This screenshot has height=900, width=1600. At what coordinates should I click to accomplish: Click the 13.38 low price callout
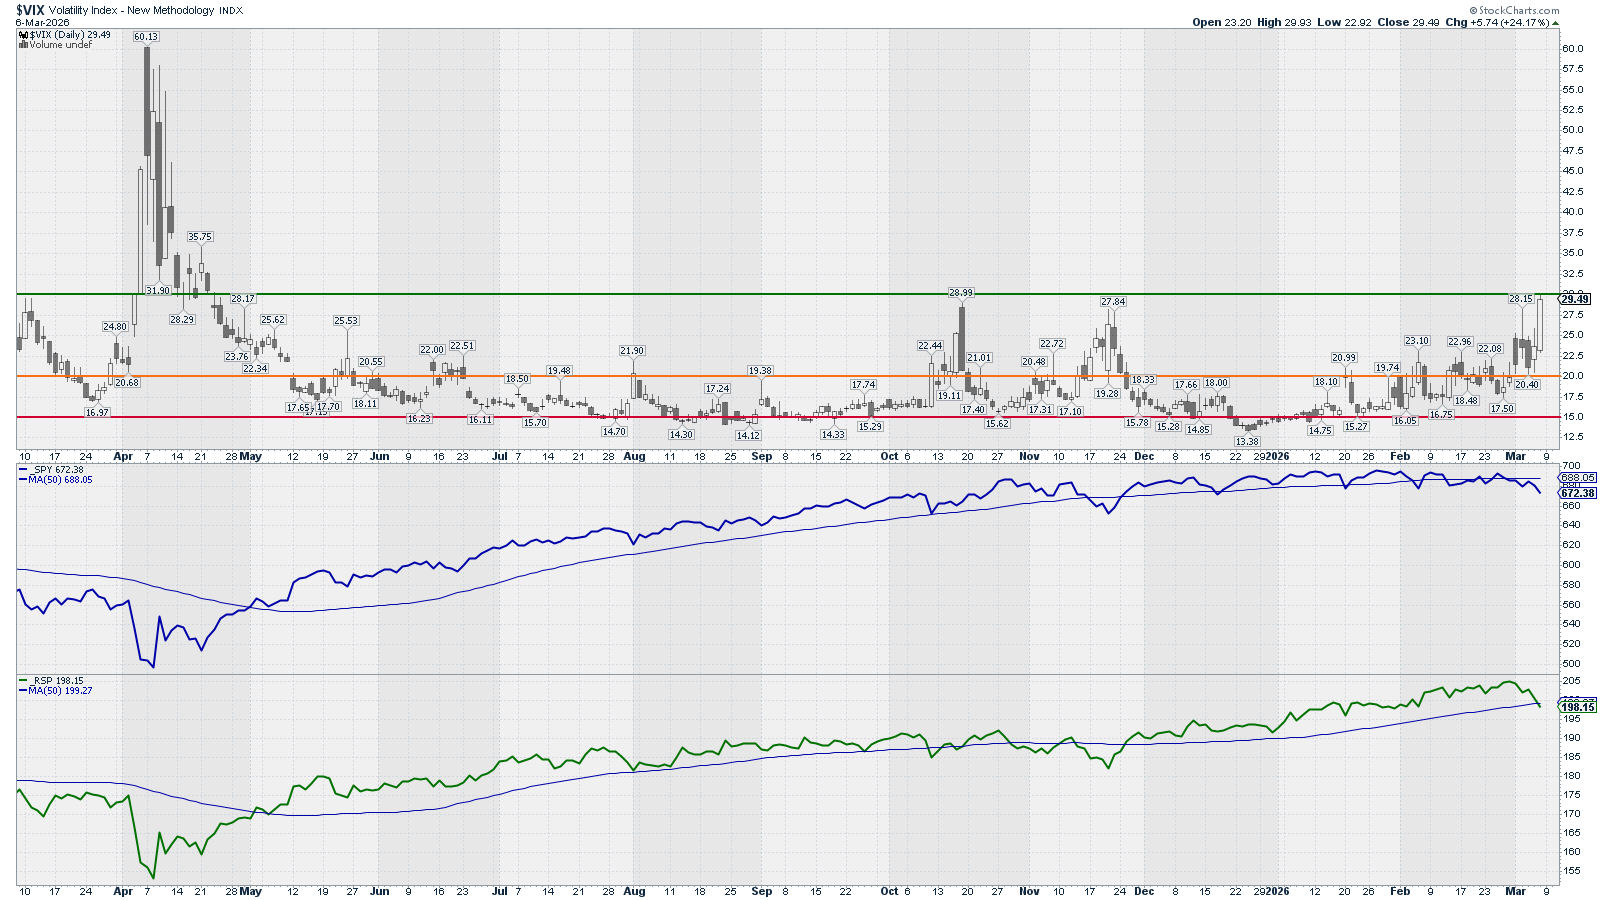pos(1247,441)
